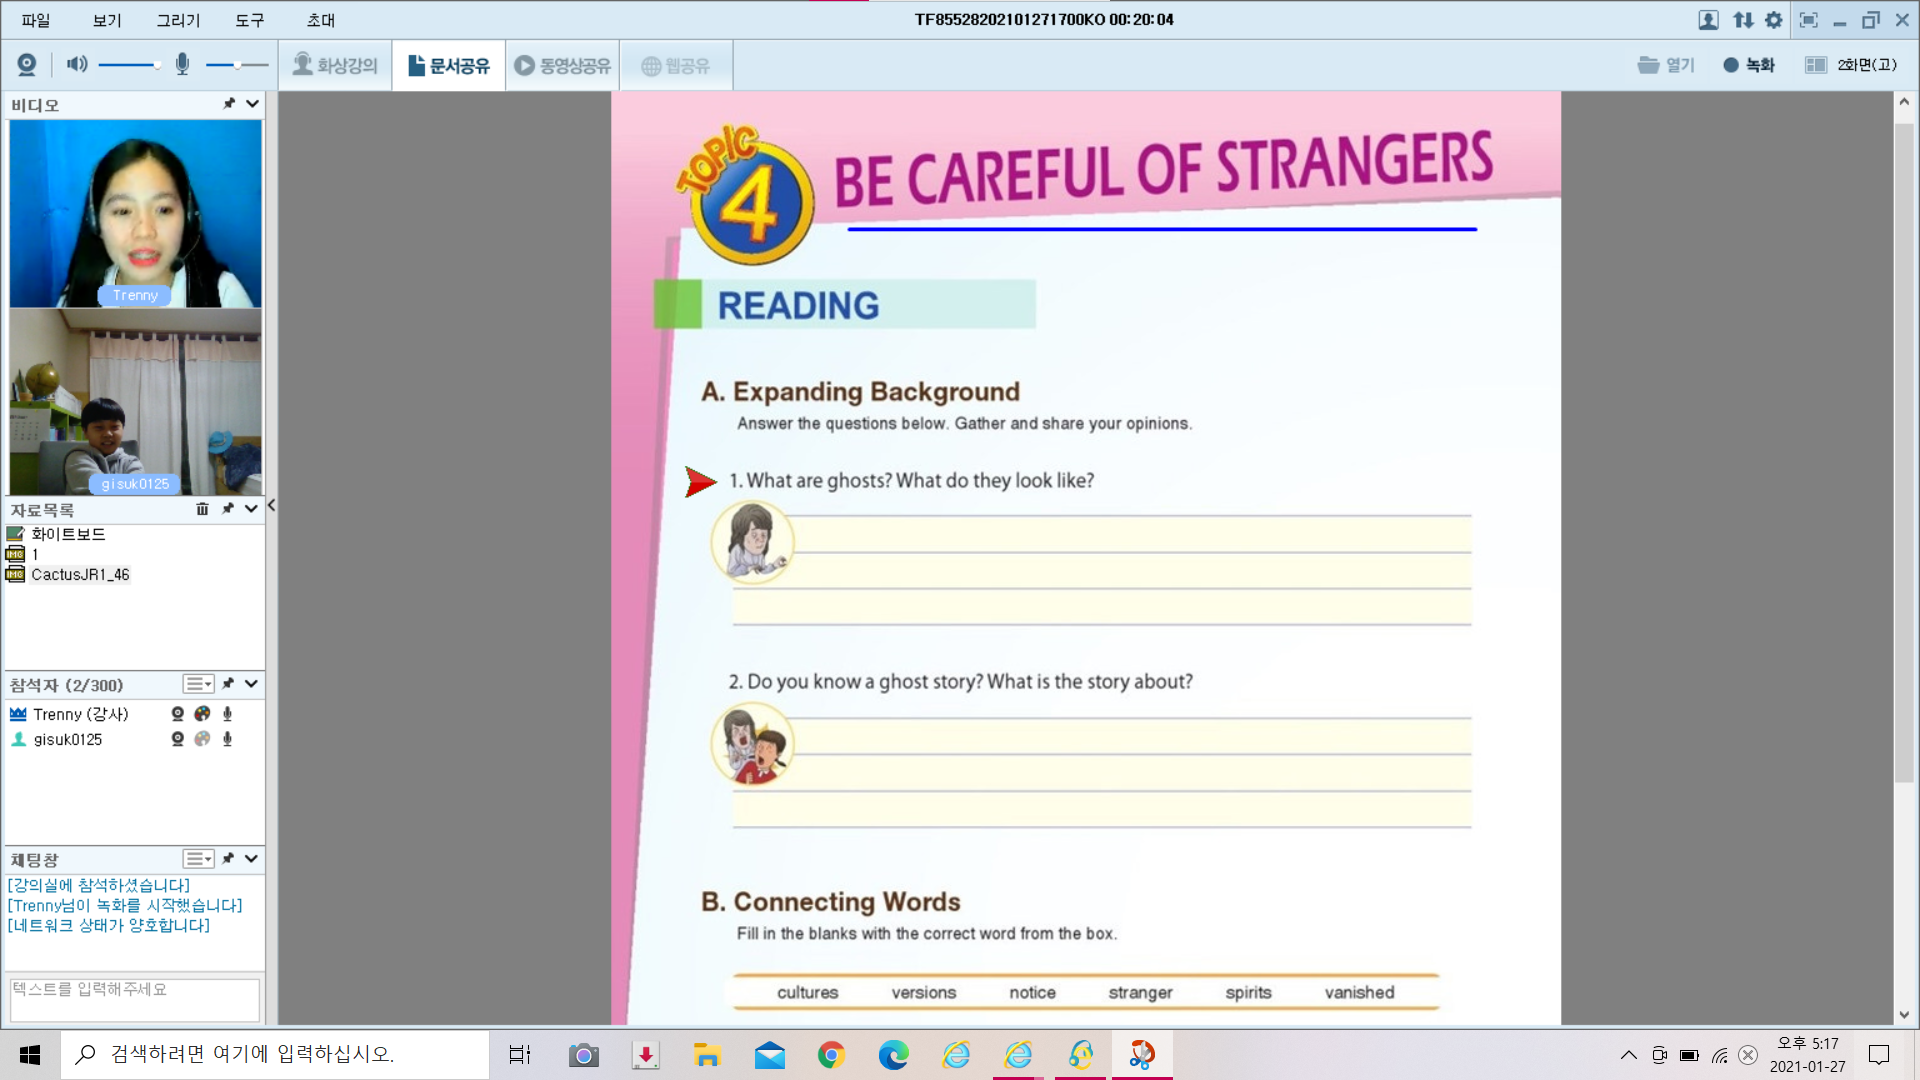Adjust the speaker volume slider
This screenshot has width=1920, height=1080.
pos(130,65)
